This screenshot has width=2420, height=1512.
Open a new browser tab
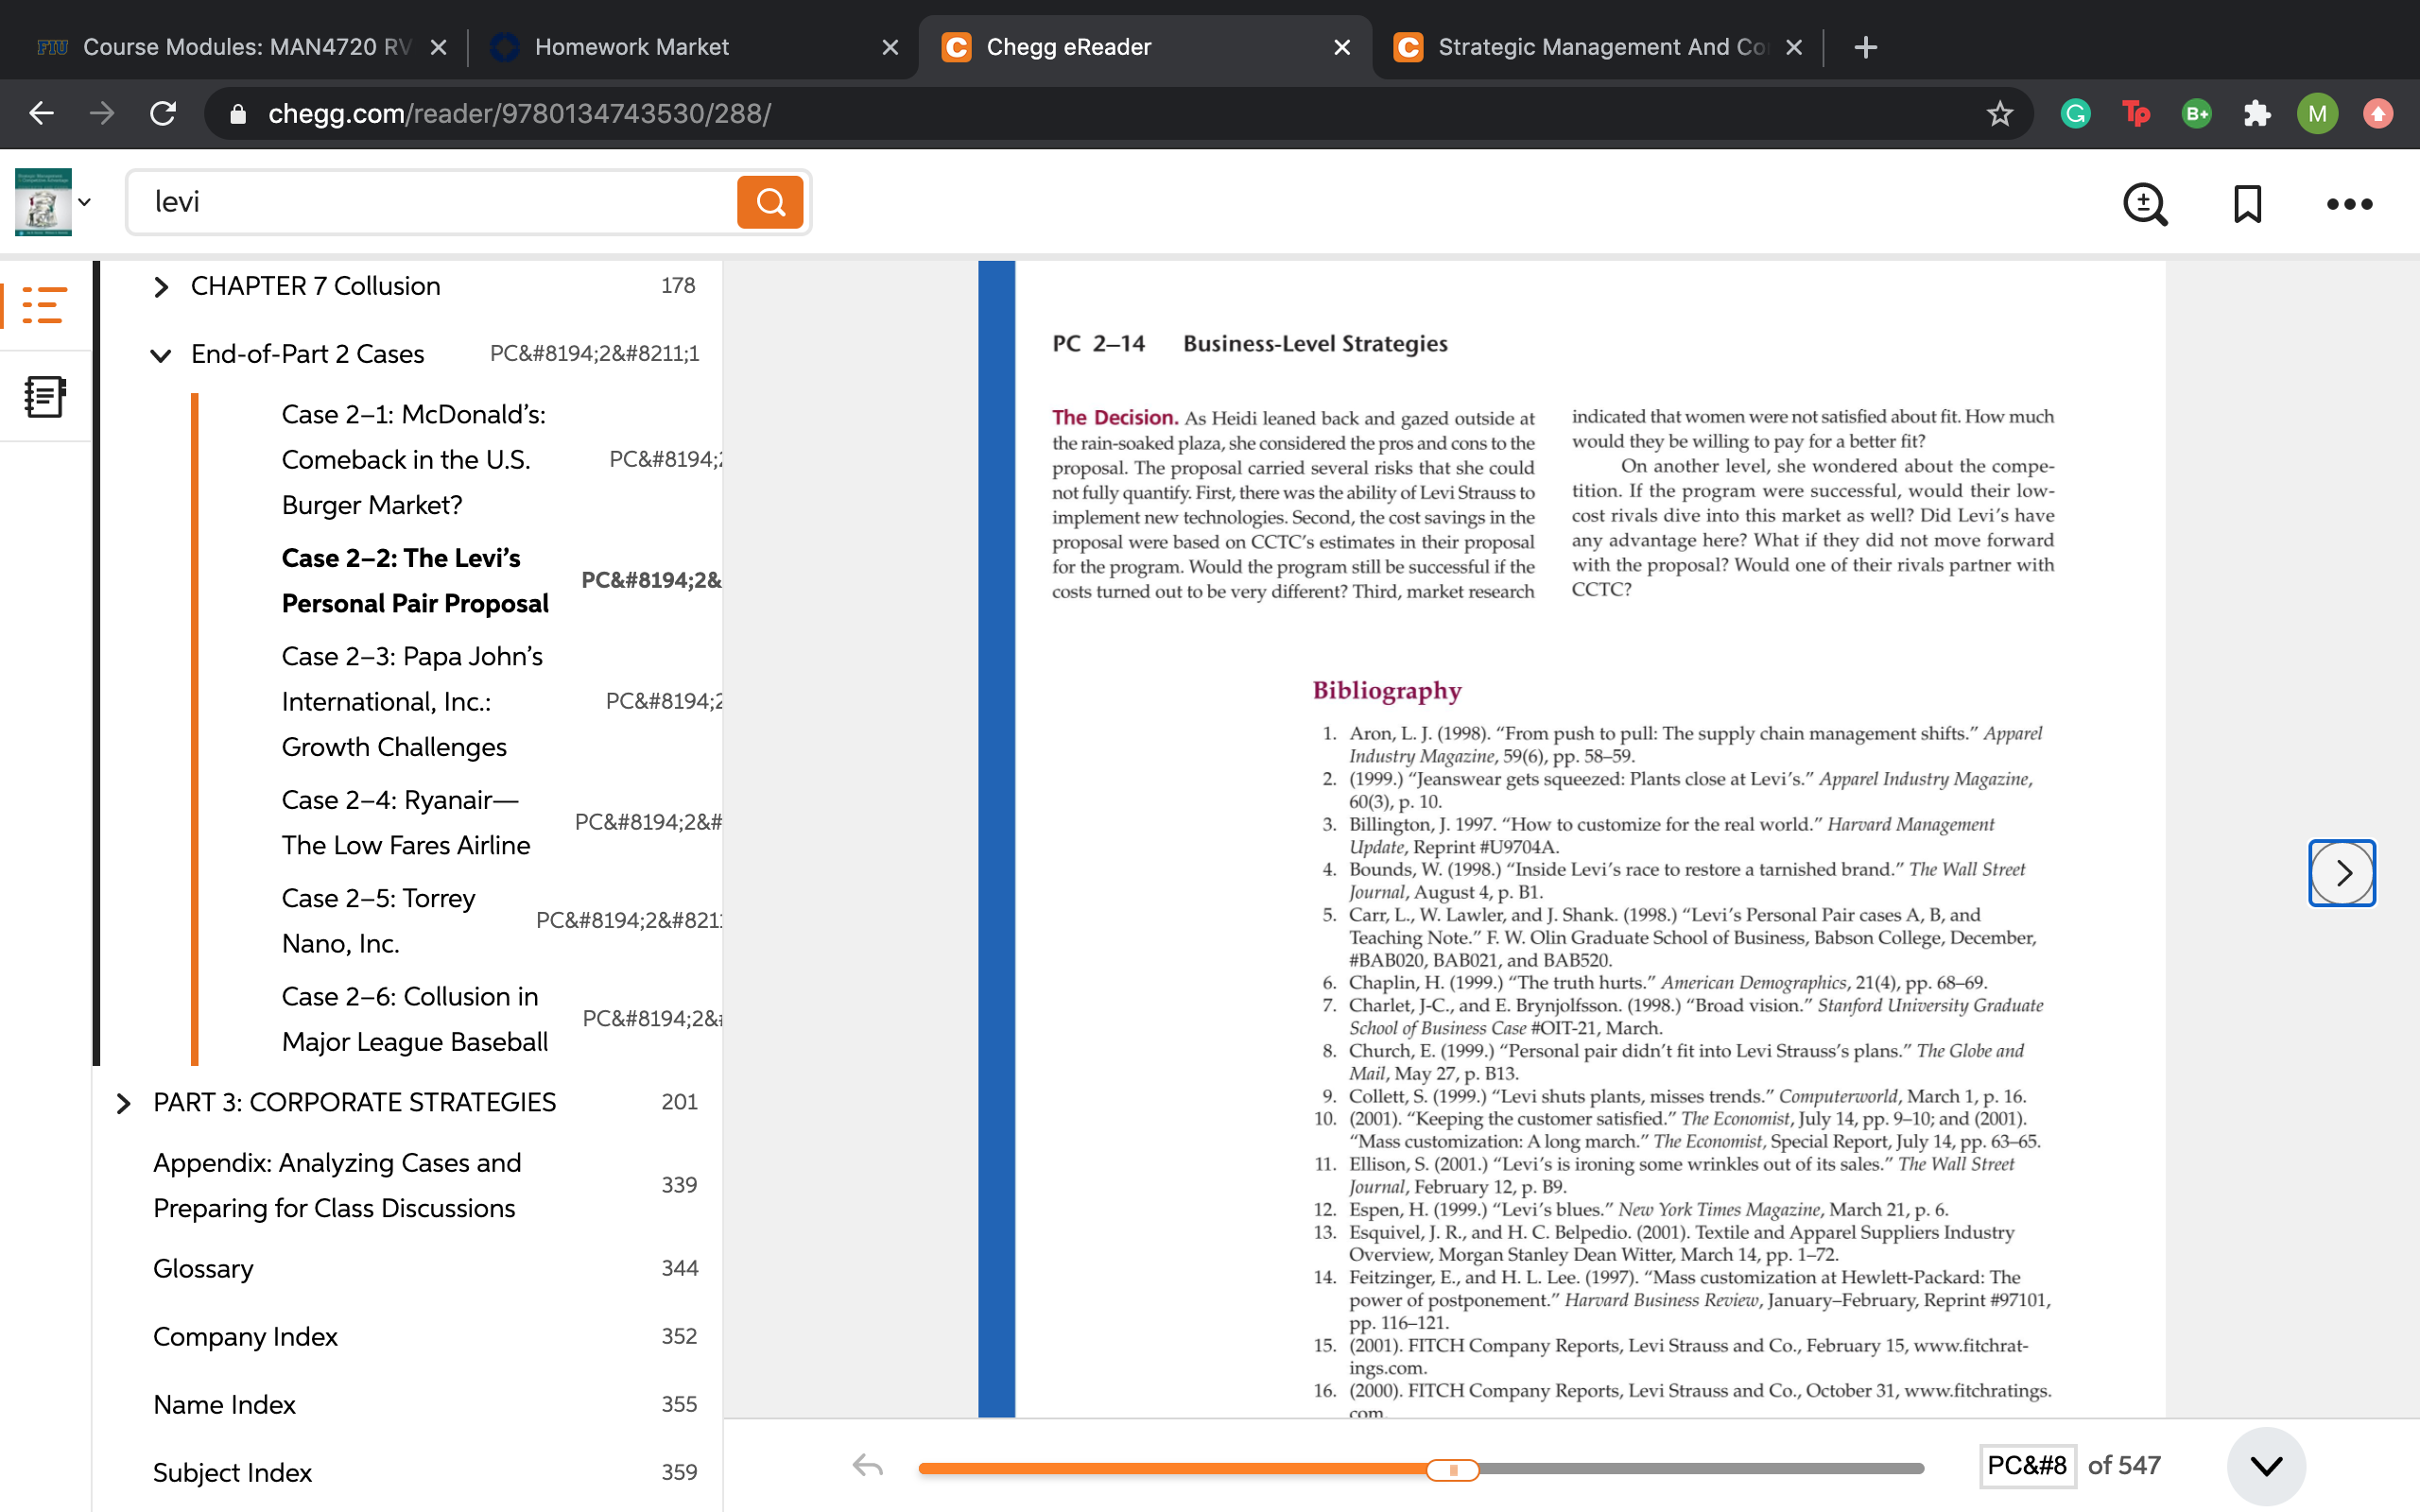[1865, 47]
